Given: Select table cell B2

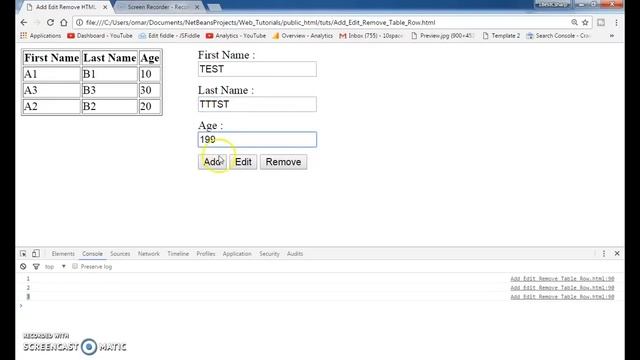Looking at the screenshot, I should click(x=110, y=107).
